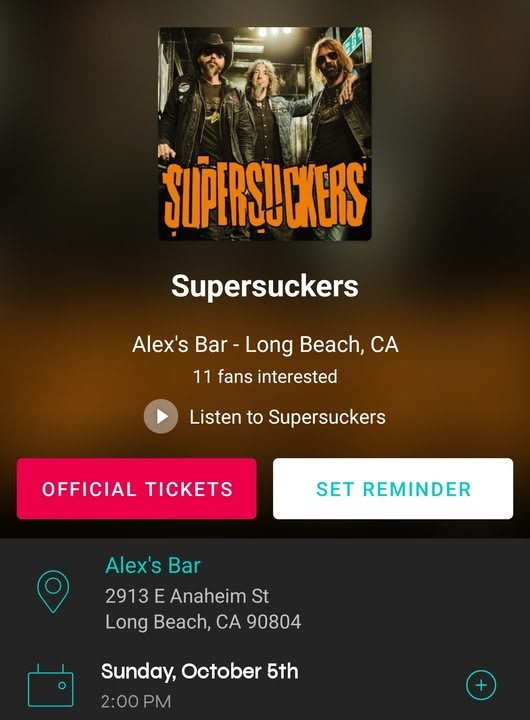Open the Supersuckers band photo
This screenshot has width=530, height=720.
[x=265, y=134]
